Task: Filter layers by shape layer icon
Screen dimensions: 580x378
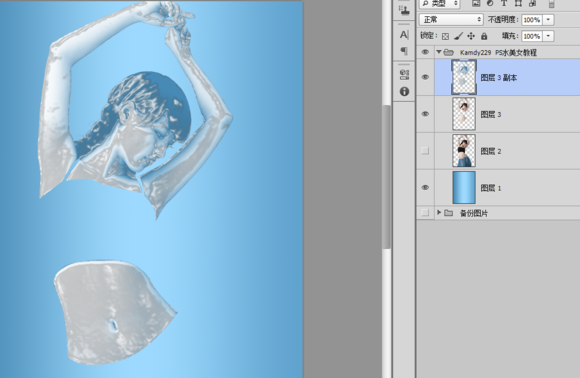Action: coord(518,3)
